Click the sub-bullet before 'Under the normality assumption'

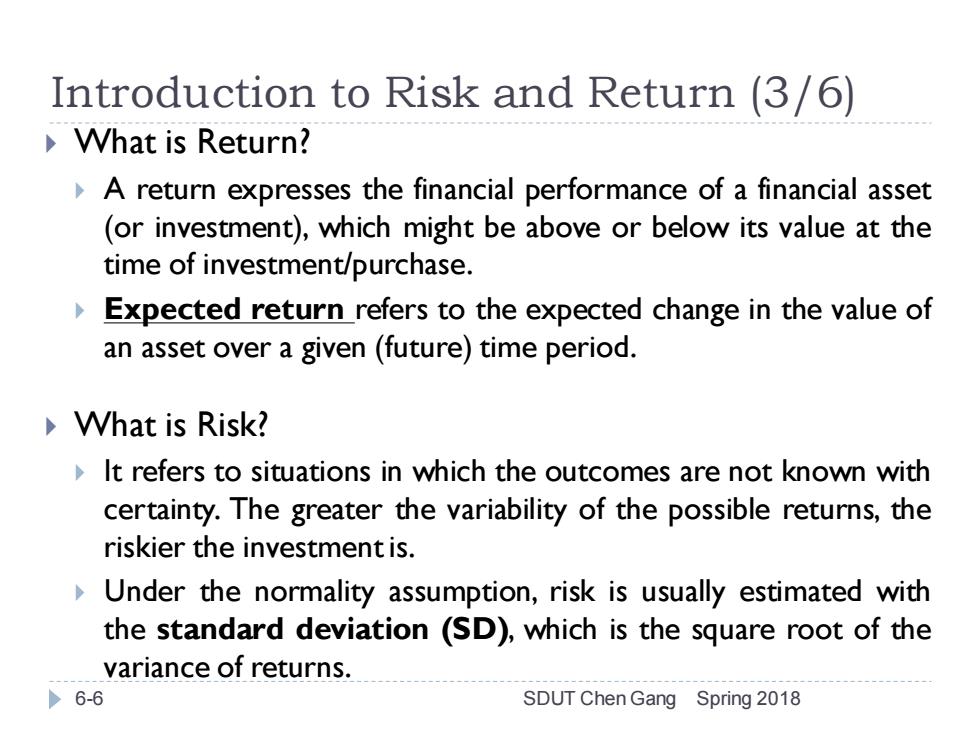(x=79, y=592)
